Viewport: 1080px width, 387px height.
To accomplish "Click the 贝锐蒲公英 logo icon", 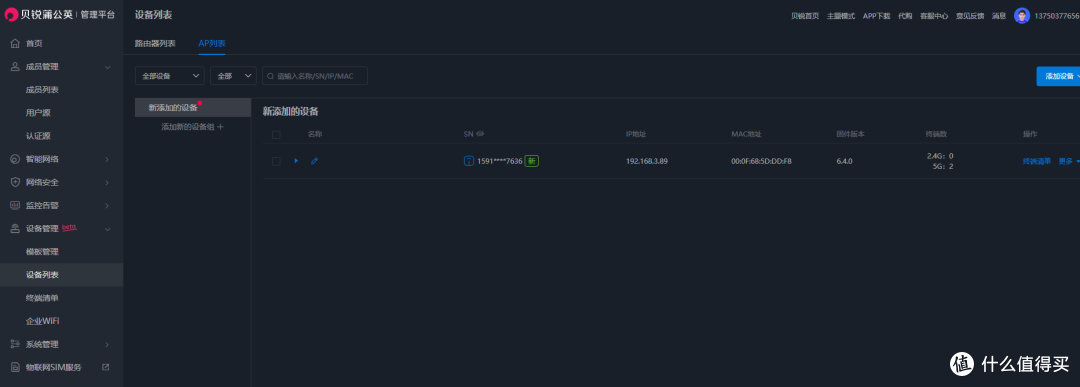I will 12,14.
